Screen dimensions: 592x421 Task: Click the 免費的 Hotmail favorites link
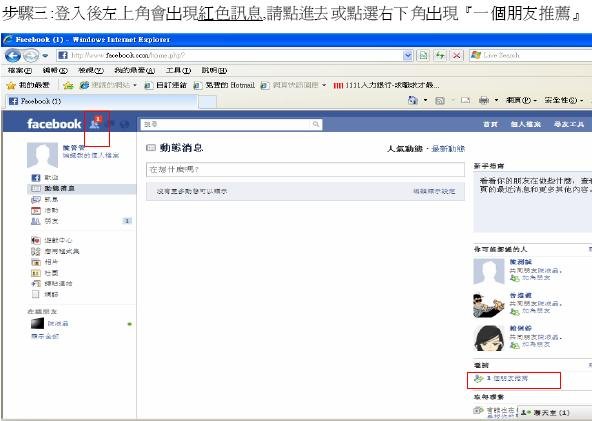tap(224, 85)
